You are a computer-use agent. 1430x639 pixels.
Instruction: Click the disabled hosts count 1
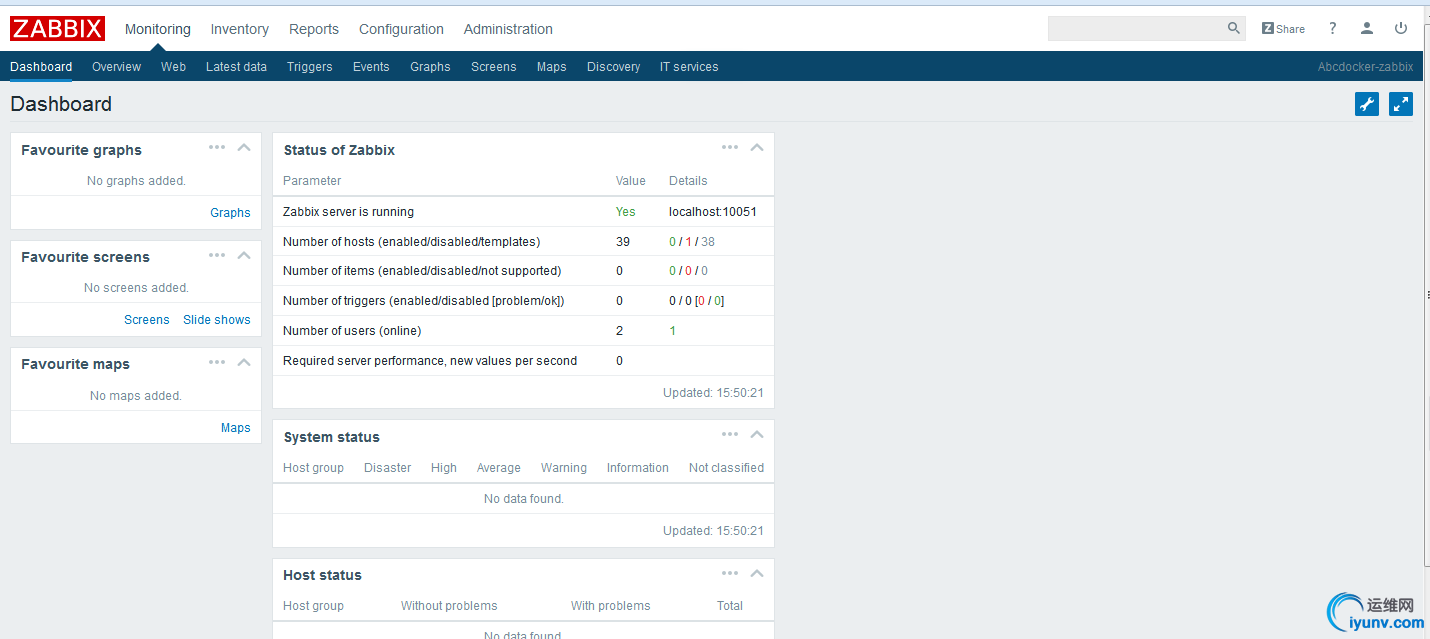pos(688,242)
